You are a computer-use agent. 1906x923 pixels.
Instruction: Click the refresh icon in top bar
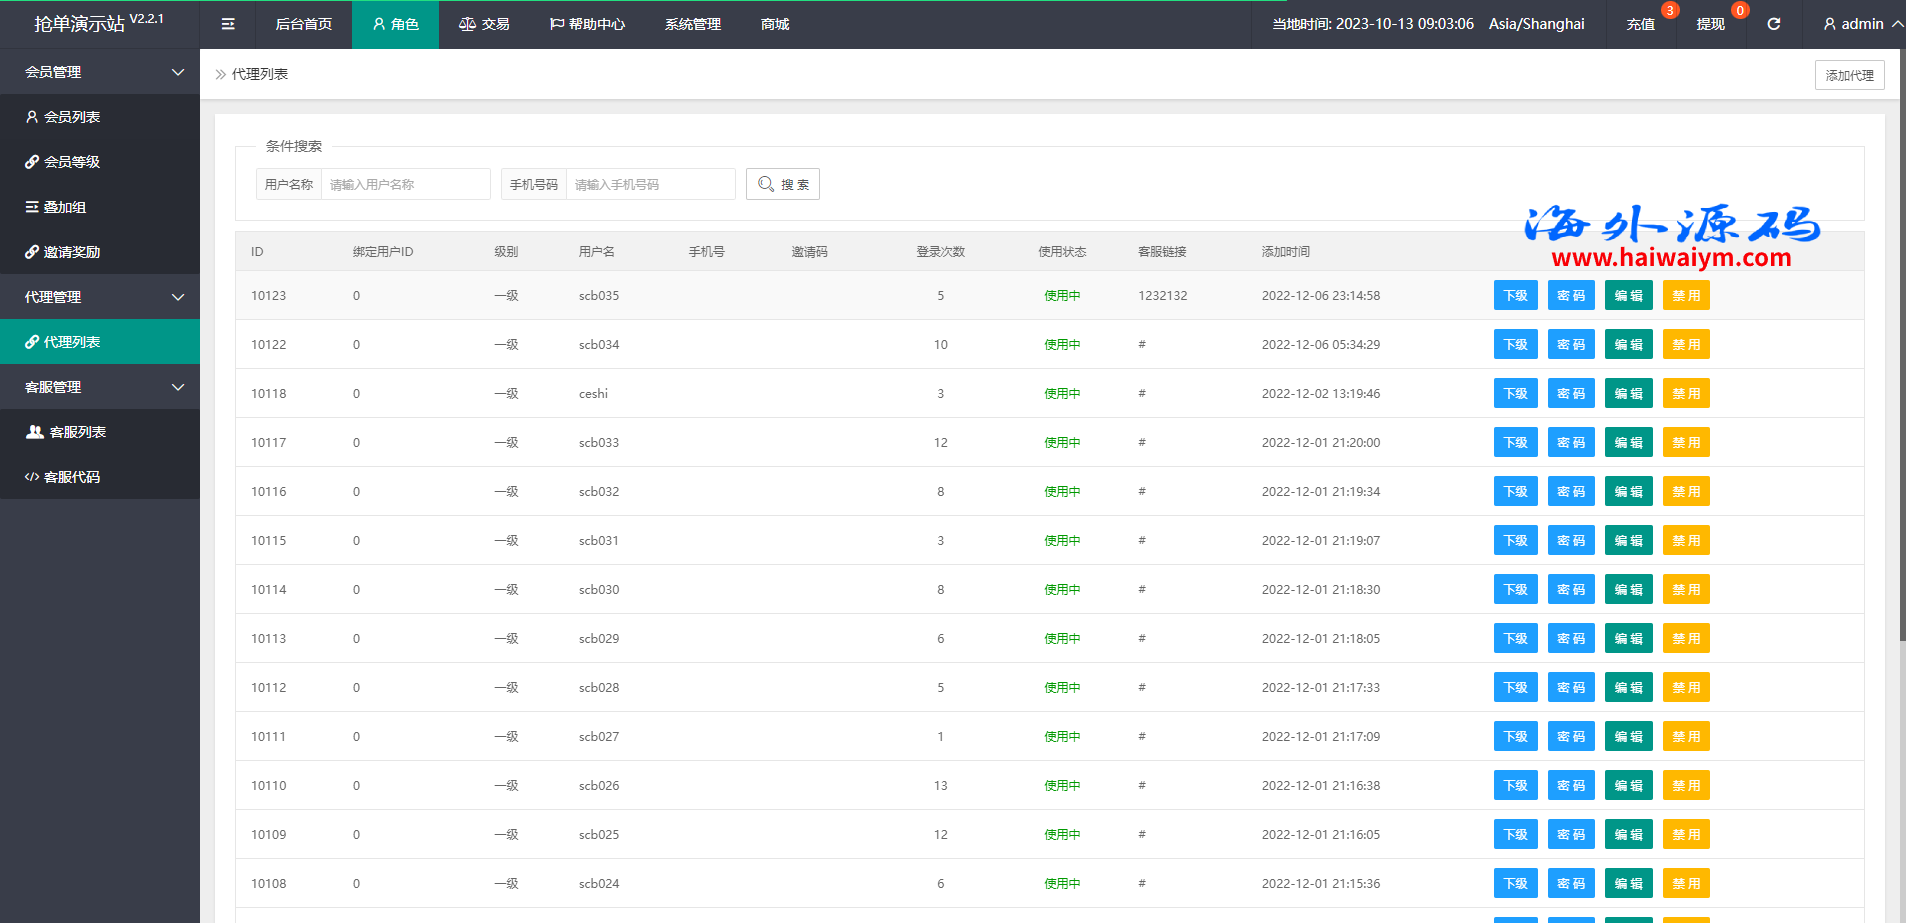[1773, 24]
